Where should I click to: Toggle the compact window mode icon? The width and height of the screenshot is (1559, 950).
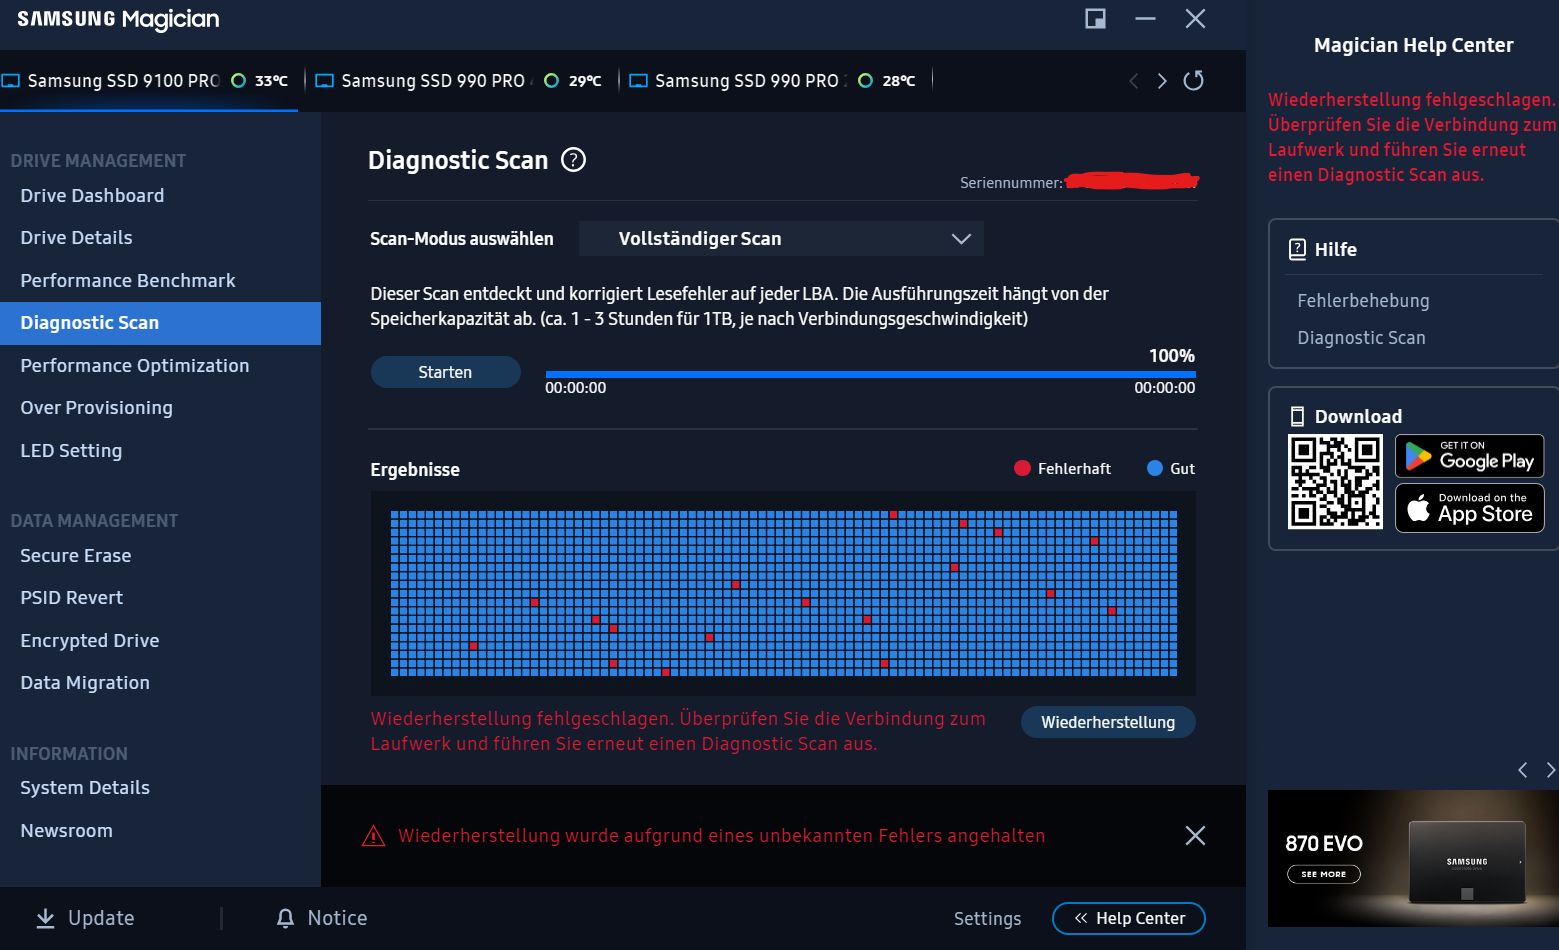pos(1096,19)
